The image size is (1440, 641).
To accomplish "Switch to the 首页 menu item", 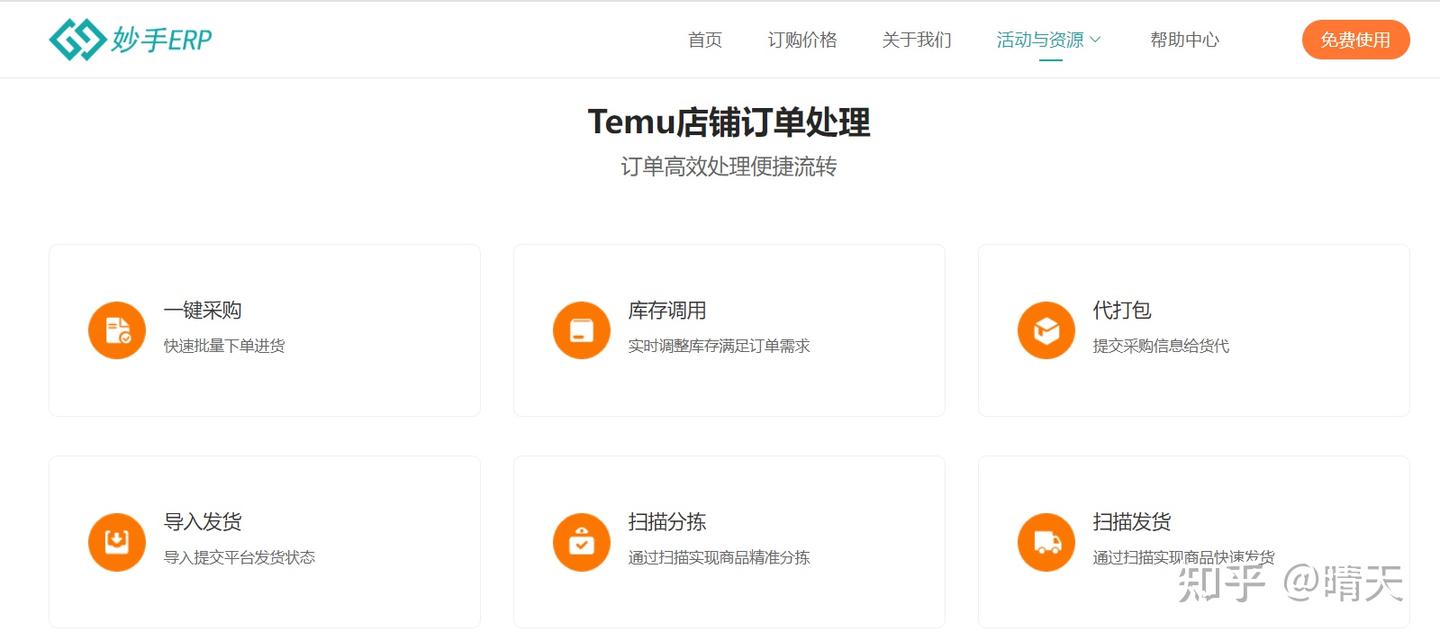I will pyautogui.click(x=704, y=40).
